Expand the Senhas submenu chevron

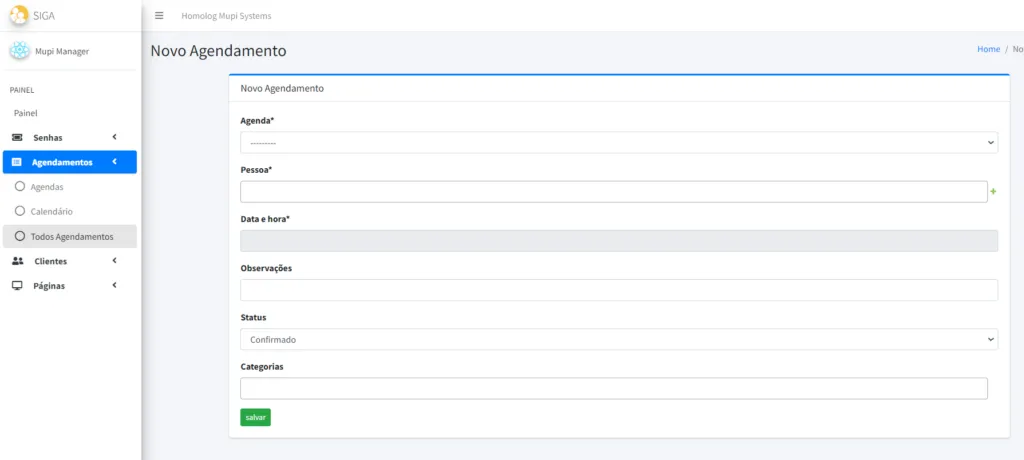click(x=115, y=137)
